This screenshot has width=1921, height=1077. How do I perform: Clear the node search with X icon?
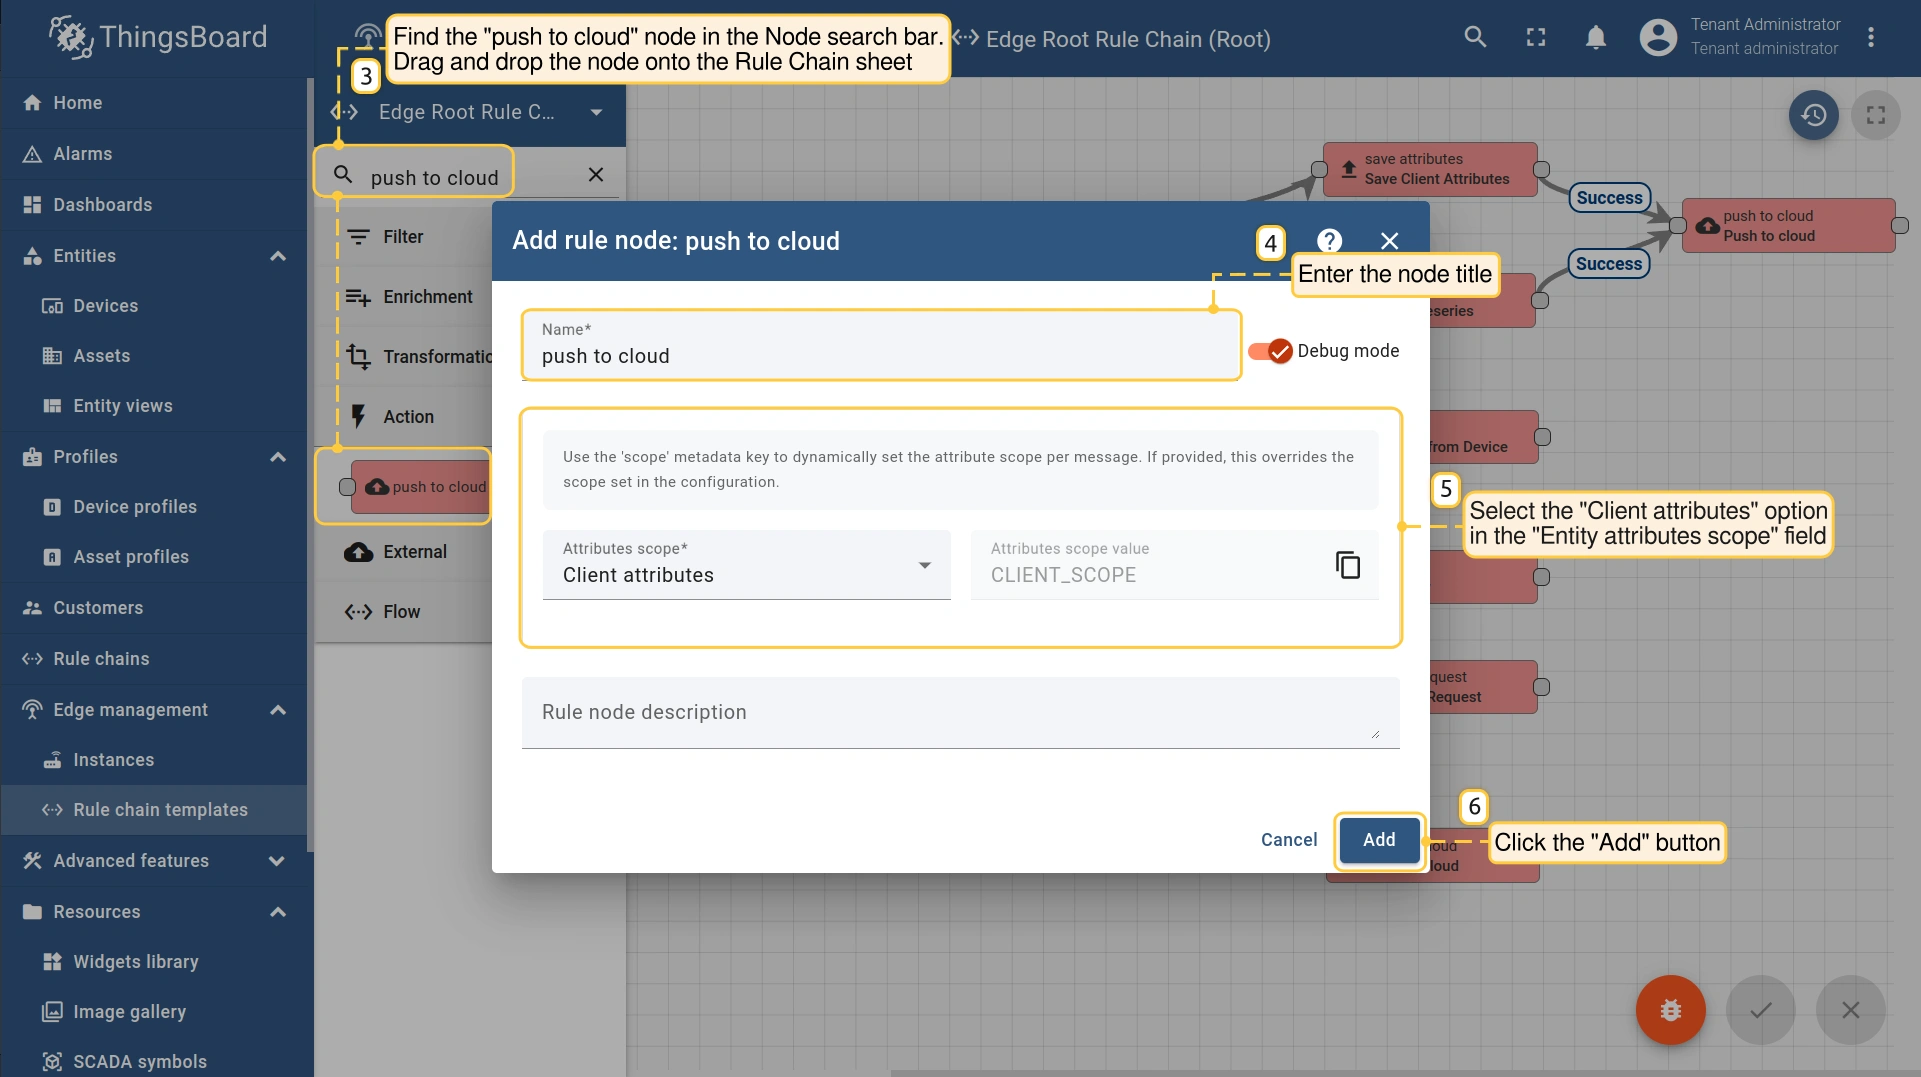(596, 175)
